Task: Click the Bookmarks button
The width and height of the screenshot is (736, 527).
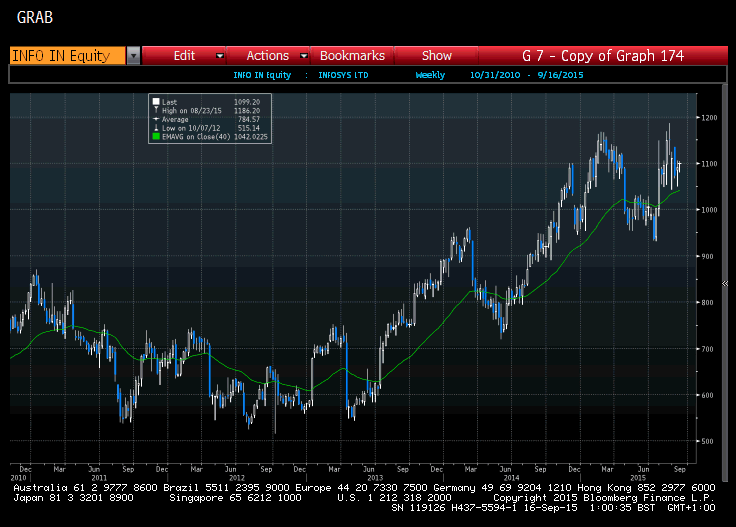Action: pyautogui.click(x=352, y=56)
